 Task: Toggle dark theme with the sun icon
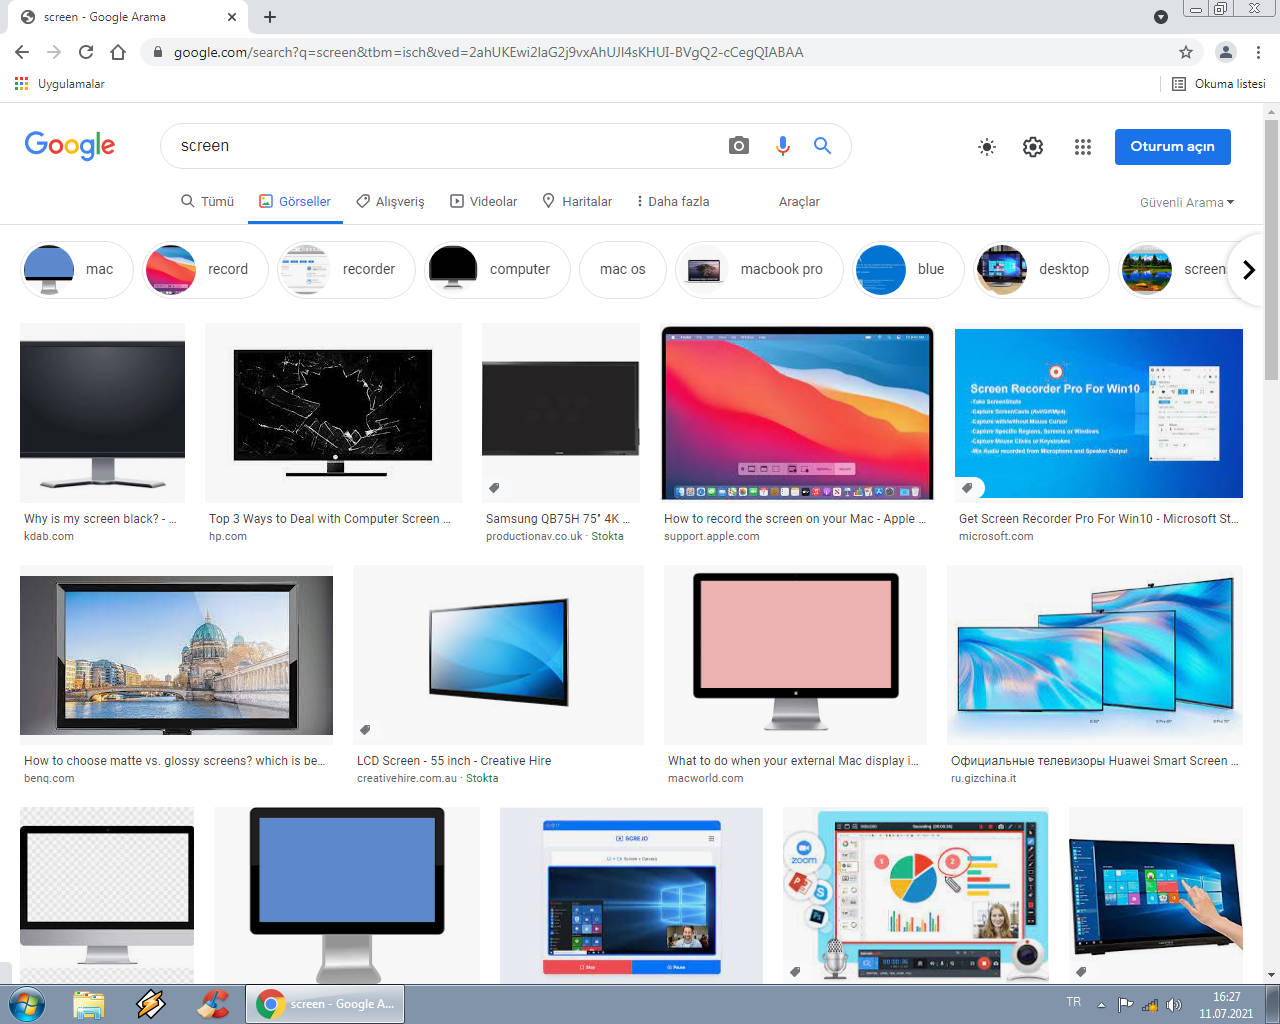[x=987, y=147]
